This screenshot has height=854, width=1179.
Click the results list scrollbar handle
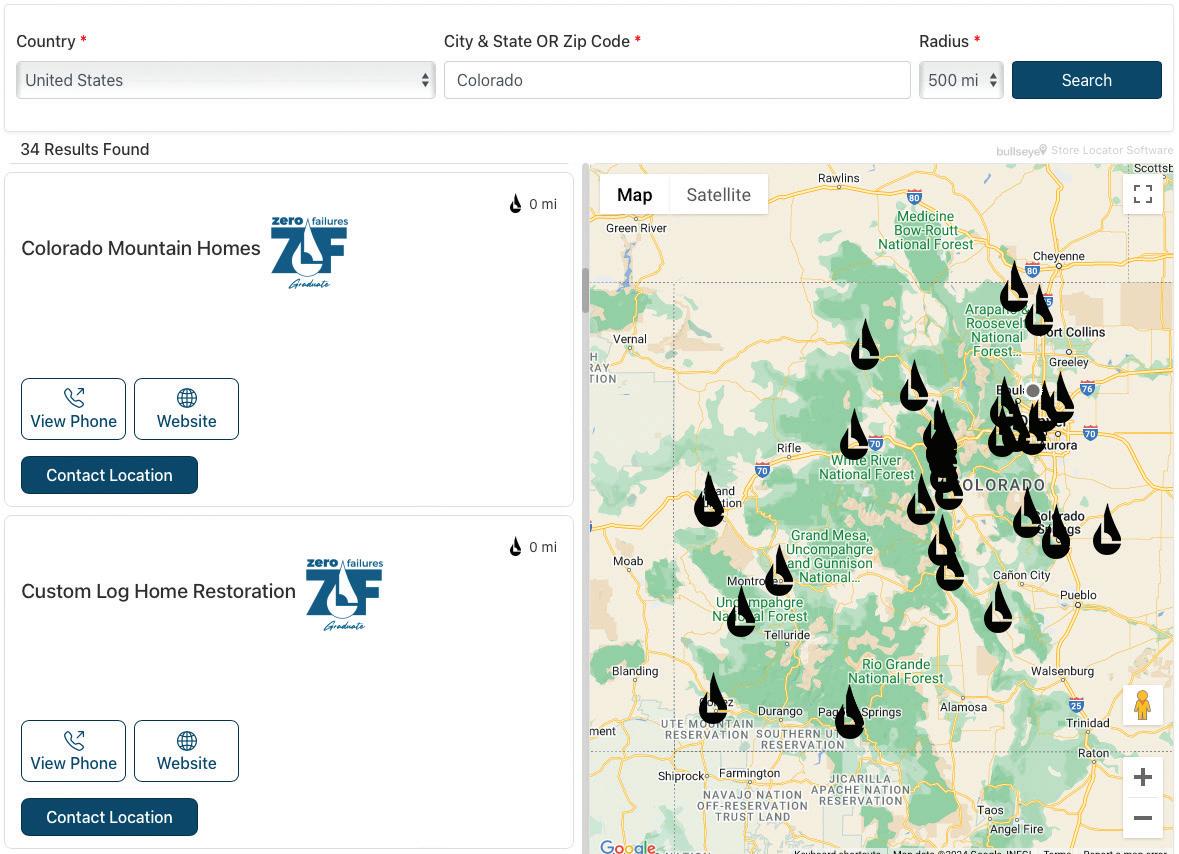click(x=585, y=290)
